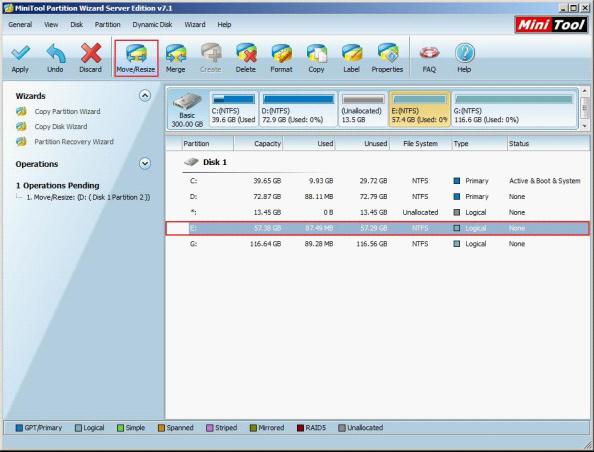
Task: Open the Partition menu
Action: point(108,25)
